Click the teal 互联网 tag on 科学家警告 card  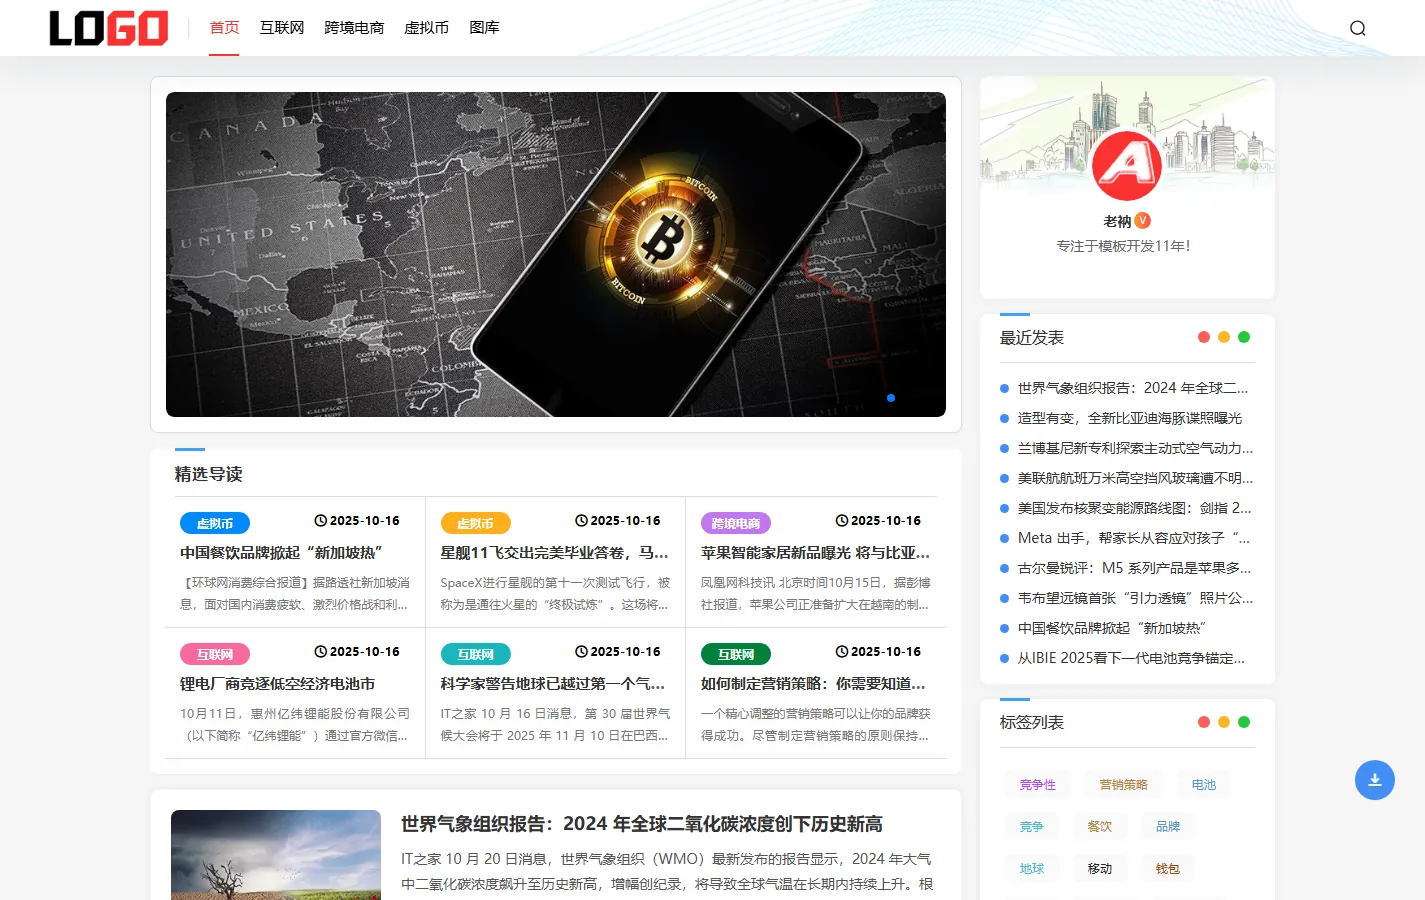(x=475, y=654)
